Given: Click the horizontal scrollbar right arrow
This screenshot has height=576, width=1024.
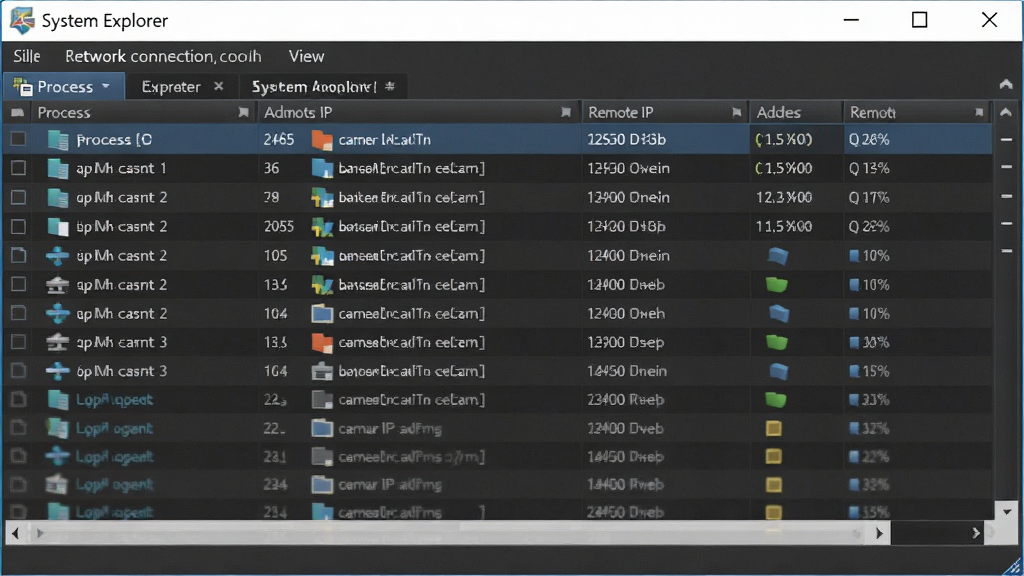Looking at the screenshot, I should (880, 534).
